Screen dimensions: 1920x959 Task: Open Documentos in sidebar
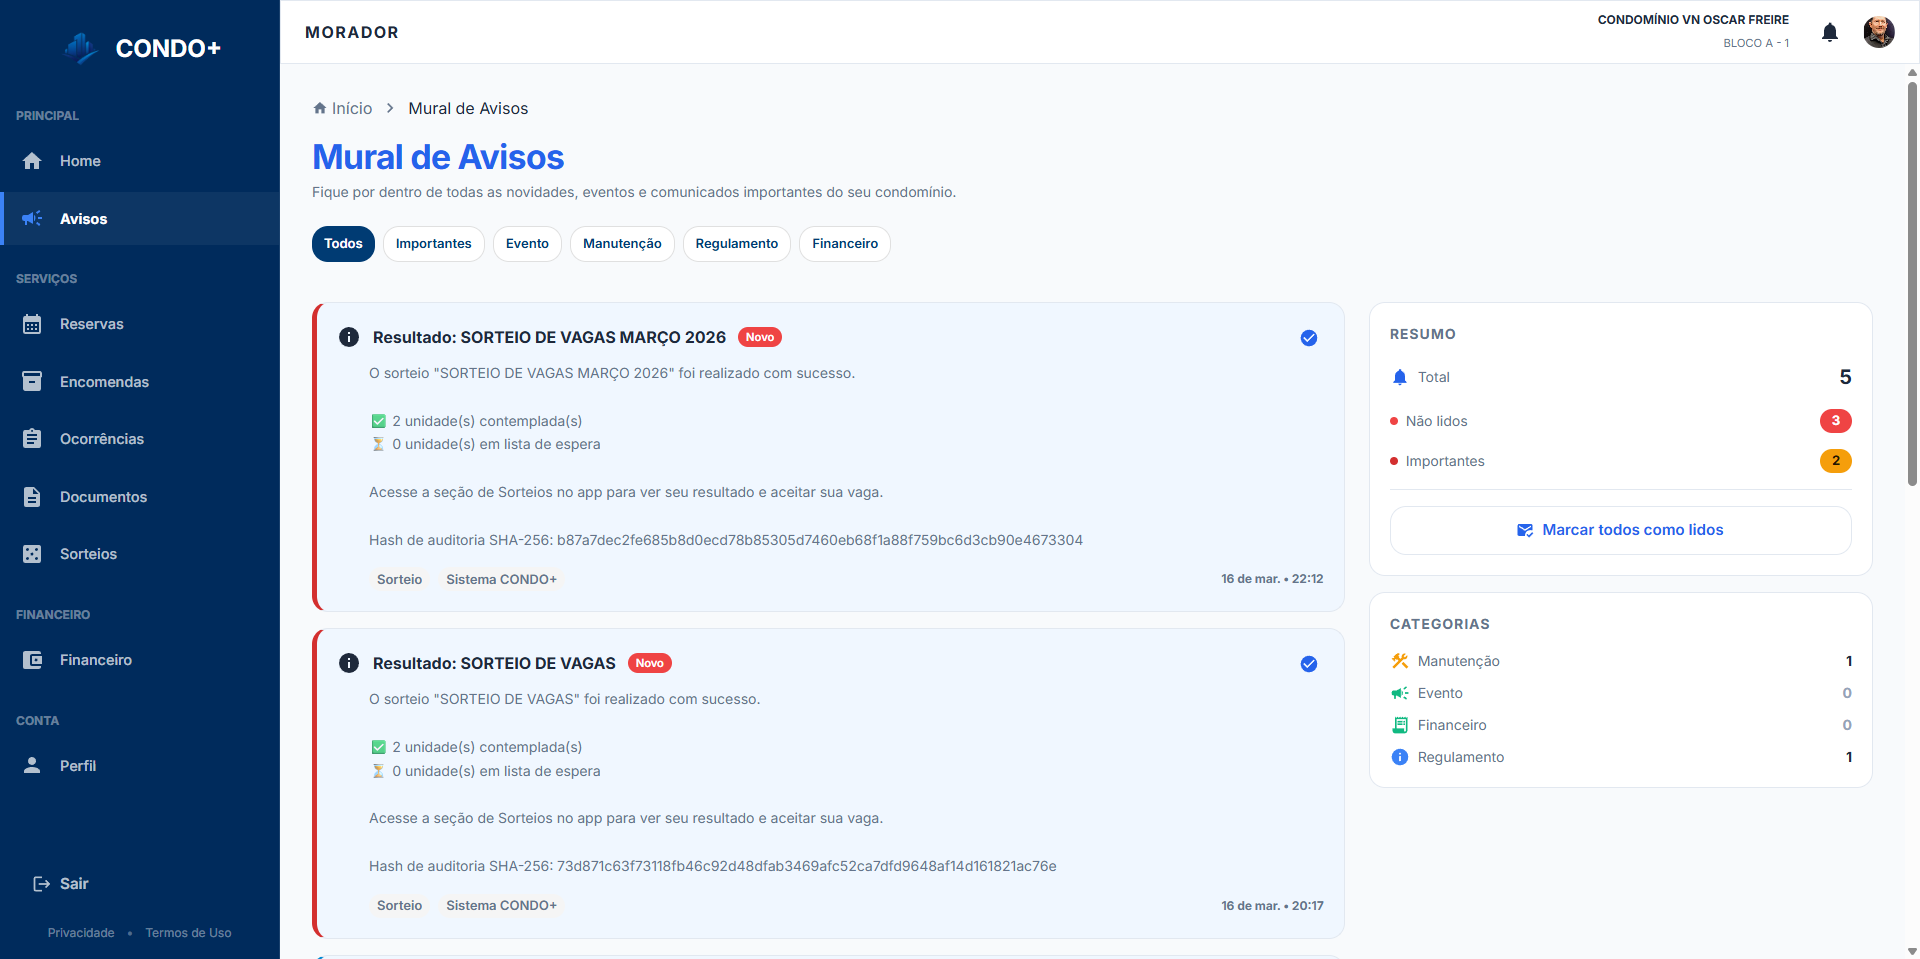tap(103, 497)
